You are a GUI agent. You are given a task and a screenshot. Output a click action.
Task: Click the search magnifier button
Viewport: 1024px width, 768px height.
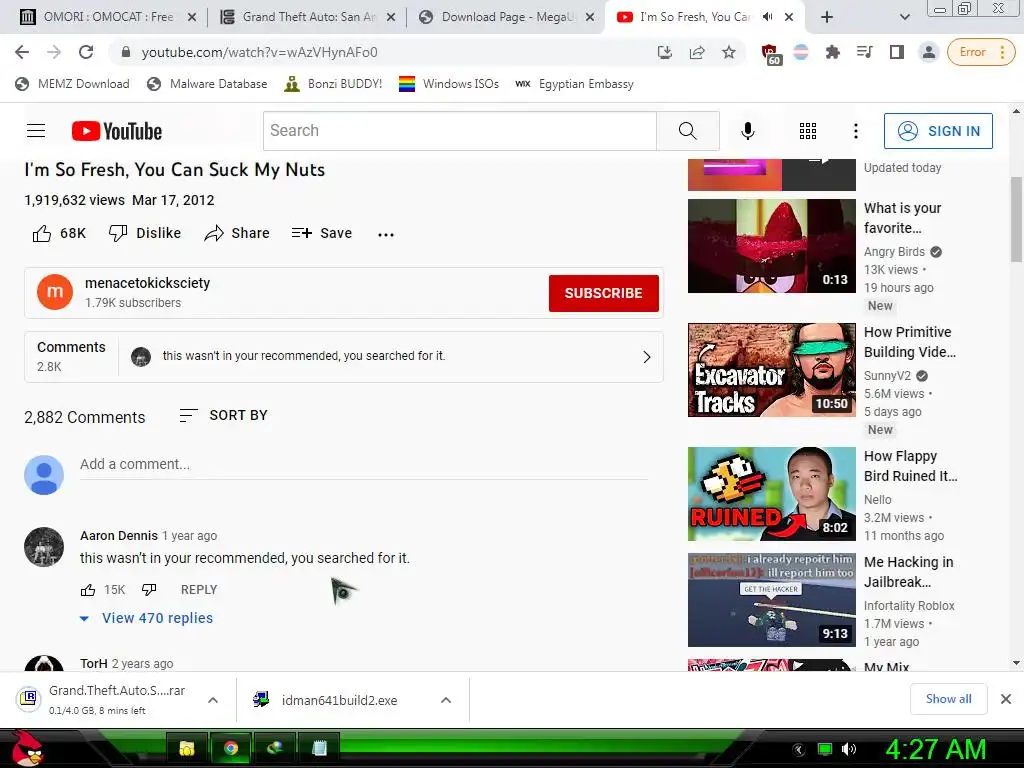[x=688, y=131]
